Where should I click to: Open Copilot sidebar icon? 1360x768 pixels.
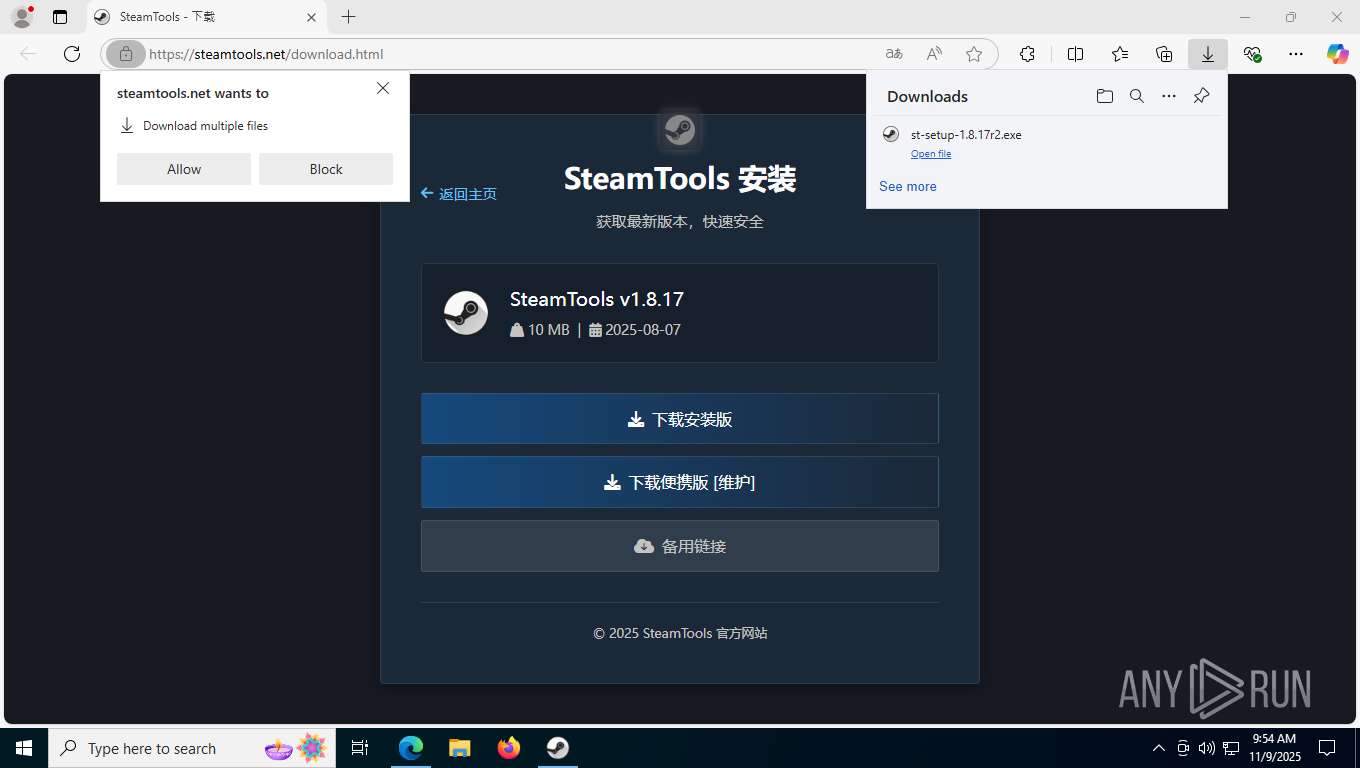point(1337,54)
